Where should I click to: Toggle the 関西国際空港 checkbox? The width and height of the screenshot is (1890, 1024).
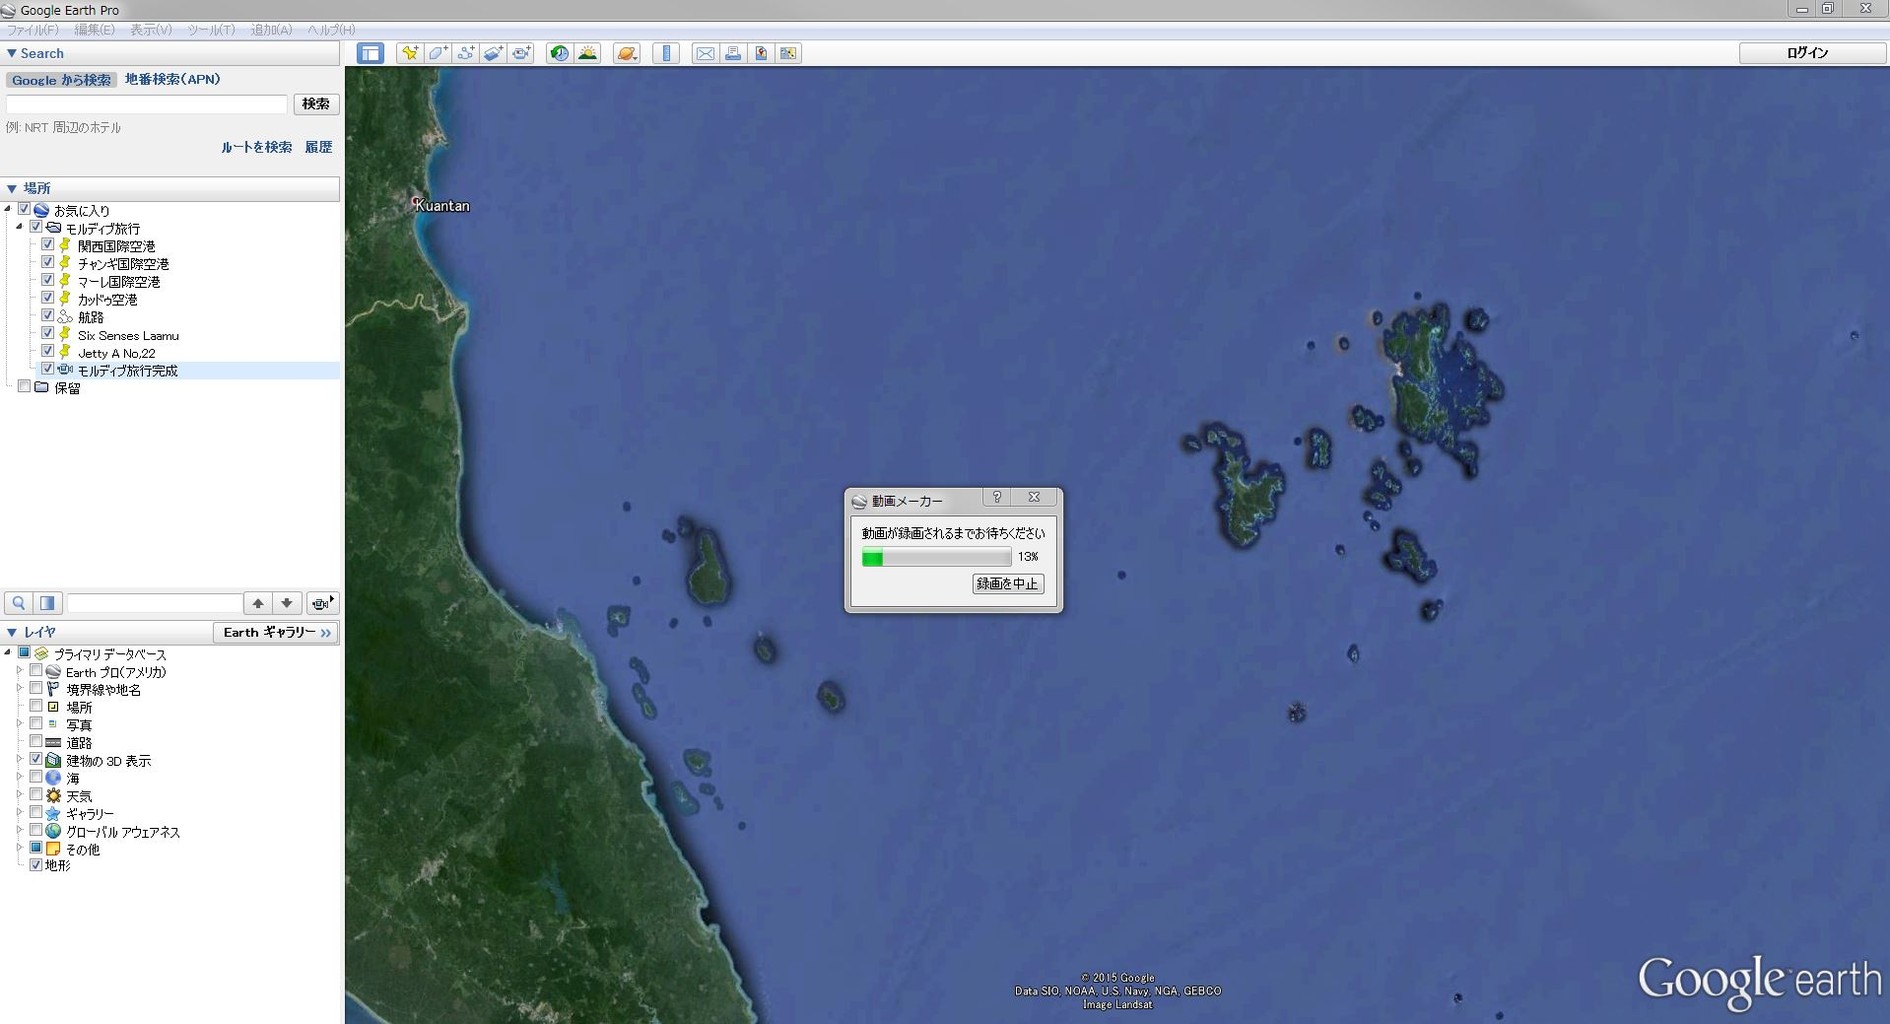47,245
